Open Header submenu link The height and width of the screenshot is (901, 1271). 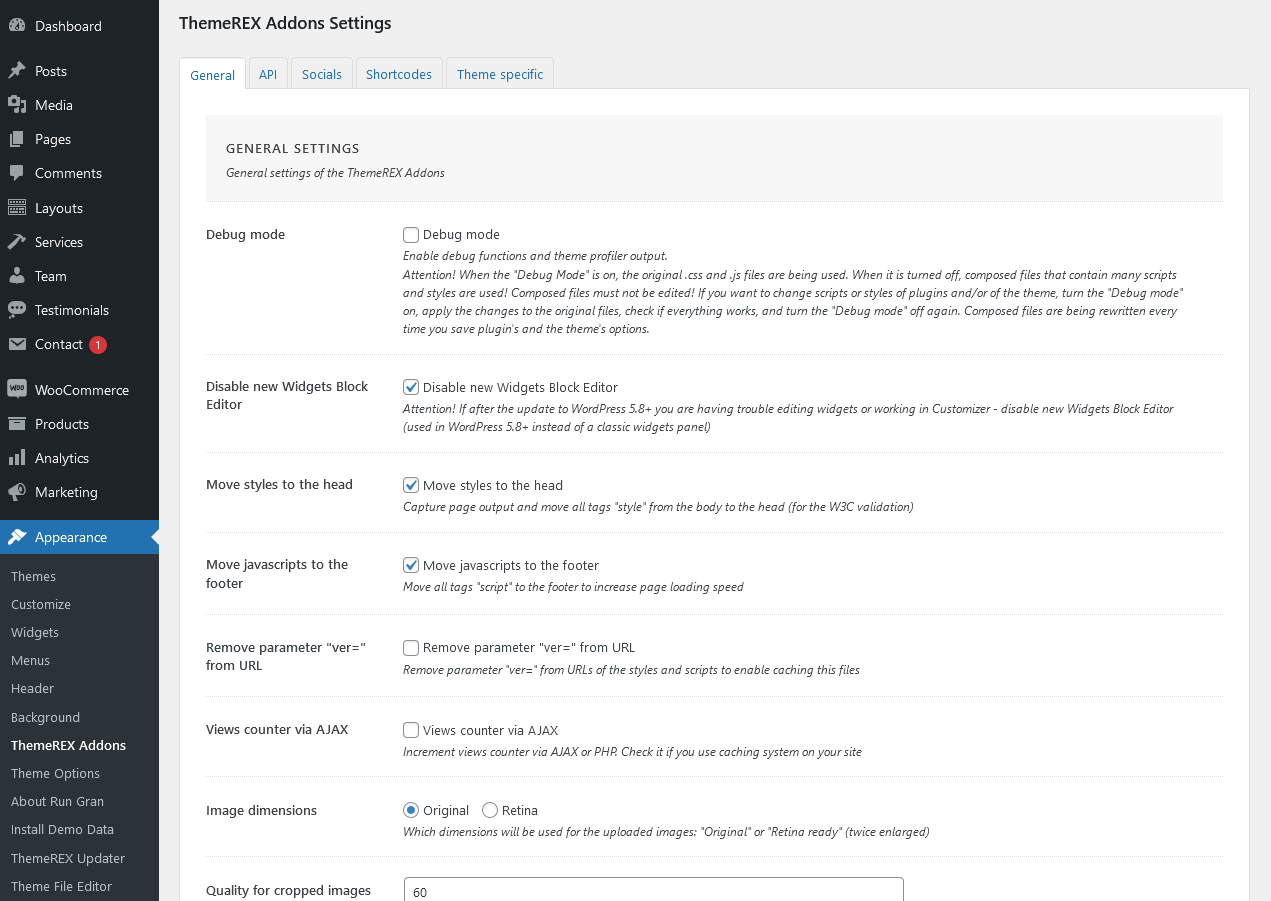[32, 688]
